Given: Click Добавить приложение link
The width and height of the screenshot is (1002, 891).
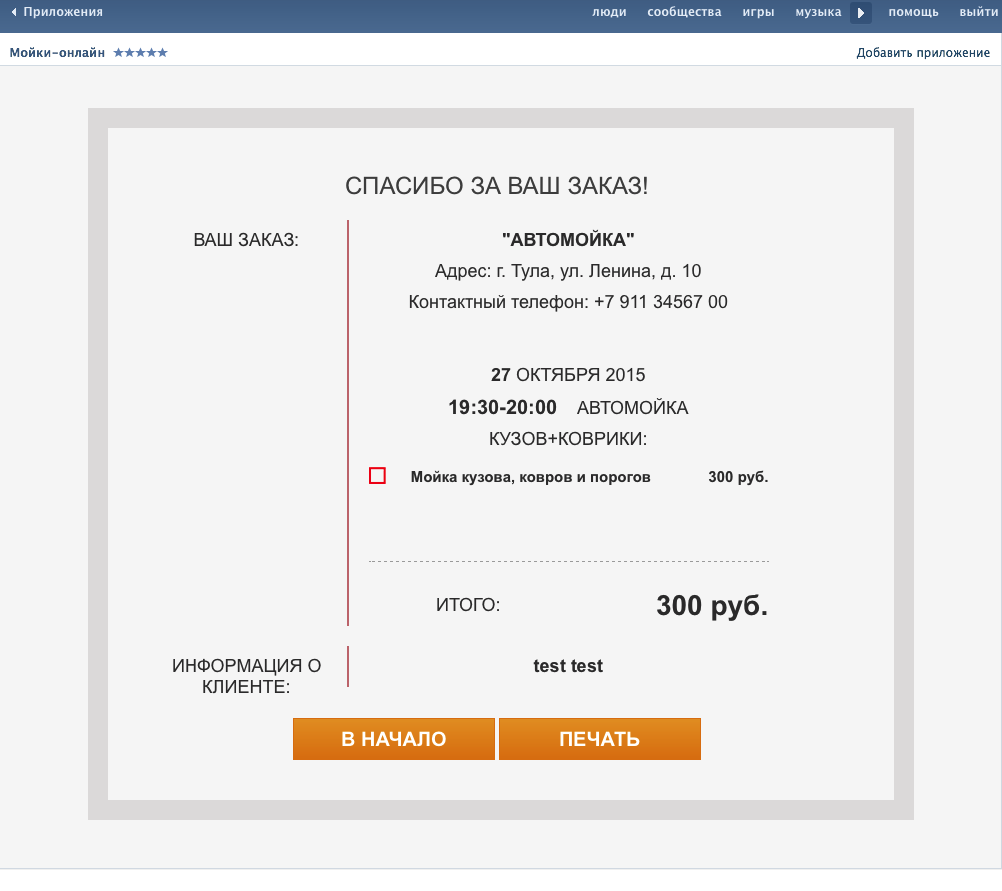Looking at the screenshot, I should pyautogui.click(x=923, y=52).
